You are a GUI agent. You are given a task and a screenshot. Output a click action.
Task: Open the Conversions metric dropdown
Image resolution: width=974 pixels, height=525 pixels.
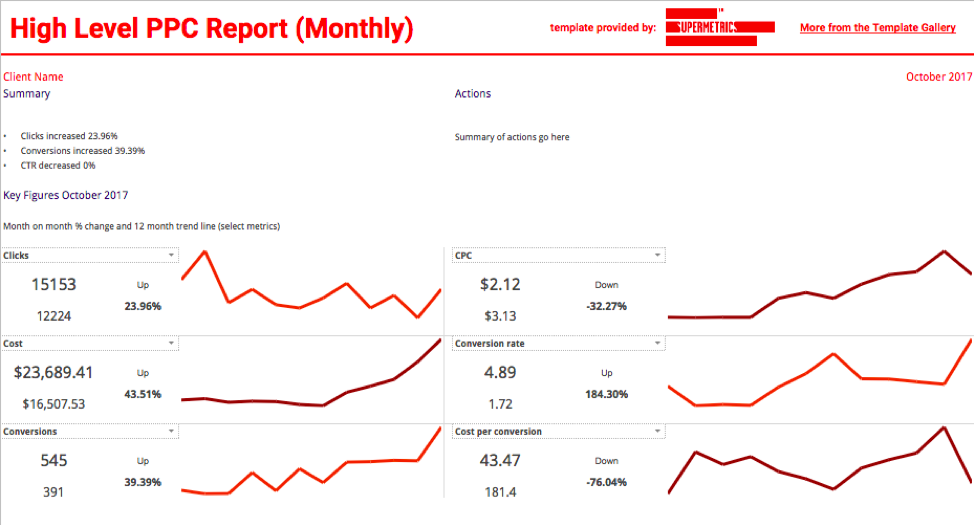[x=172, y=432]
